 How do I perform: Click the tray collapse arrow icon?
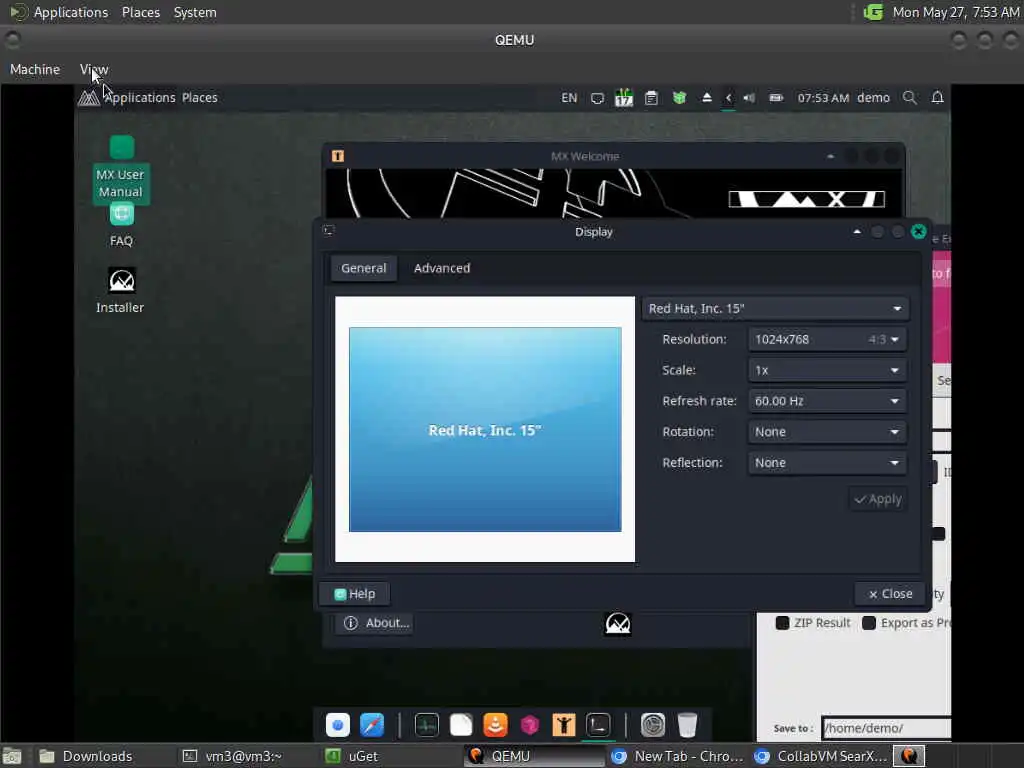(x=729, y=98)
